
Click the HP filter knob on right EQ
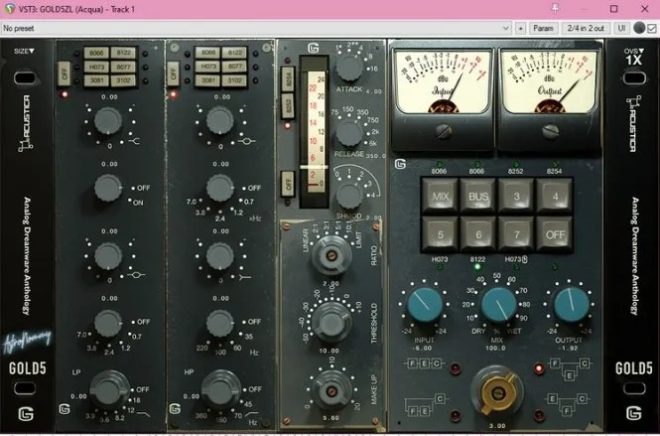[x=220, y=389]
